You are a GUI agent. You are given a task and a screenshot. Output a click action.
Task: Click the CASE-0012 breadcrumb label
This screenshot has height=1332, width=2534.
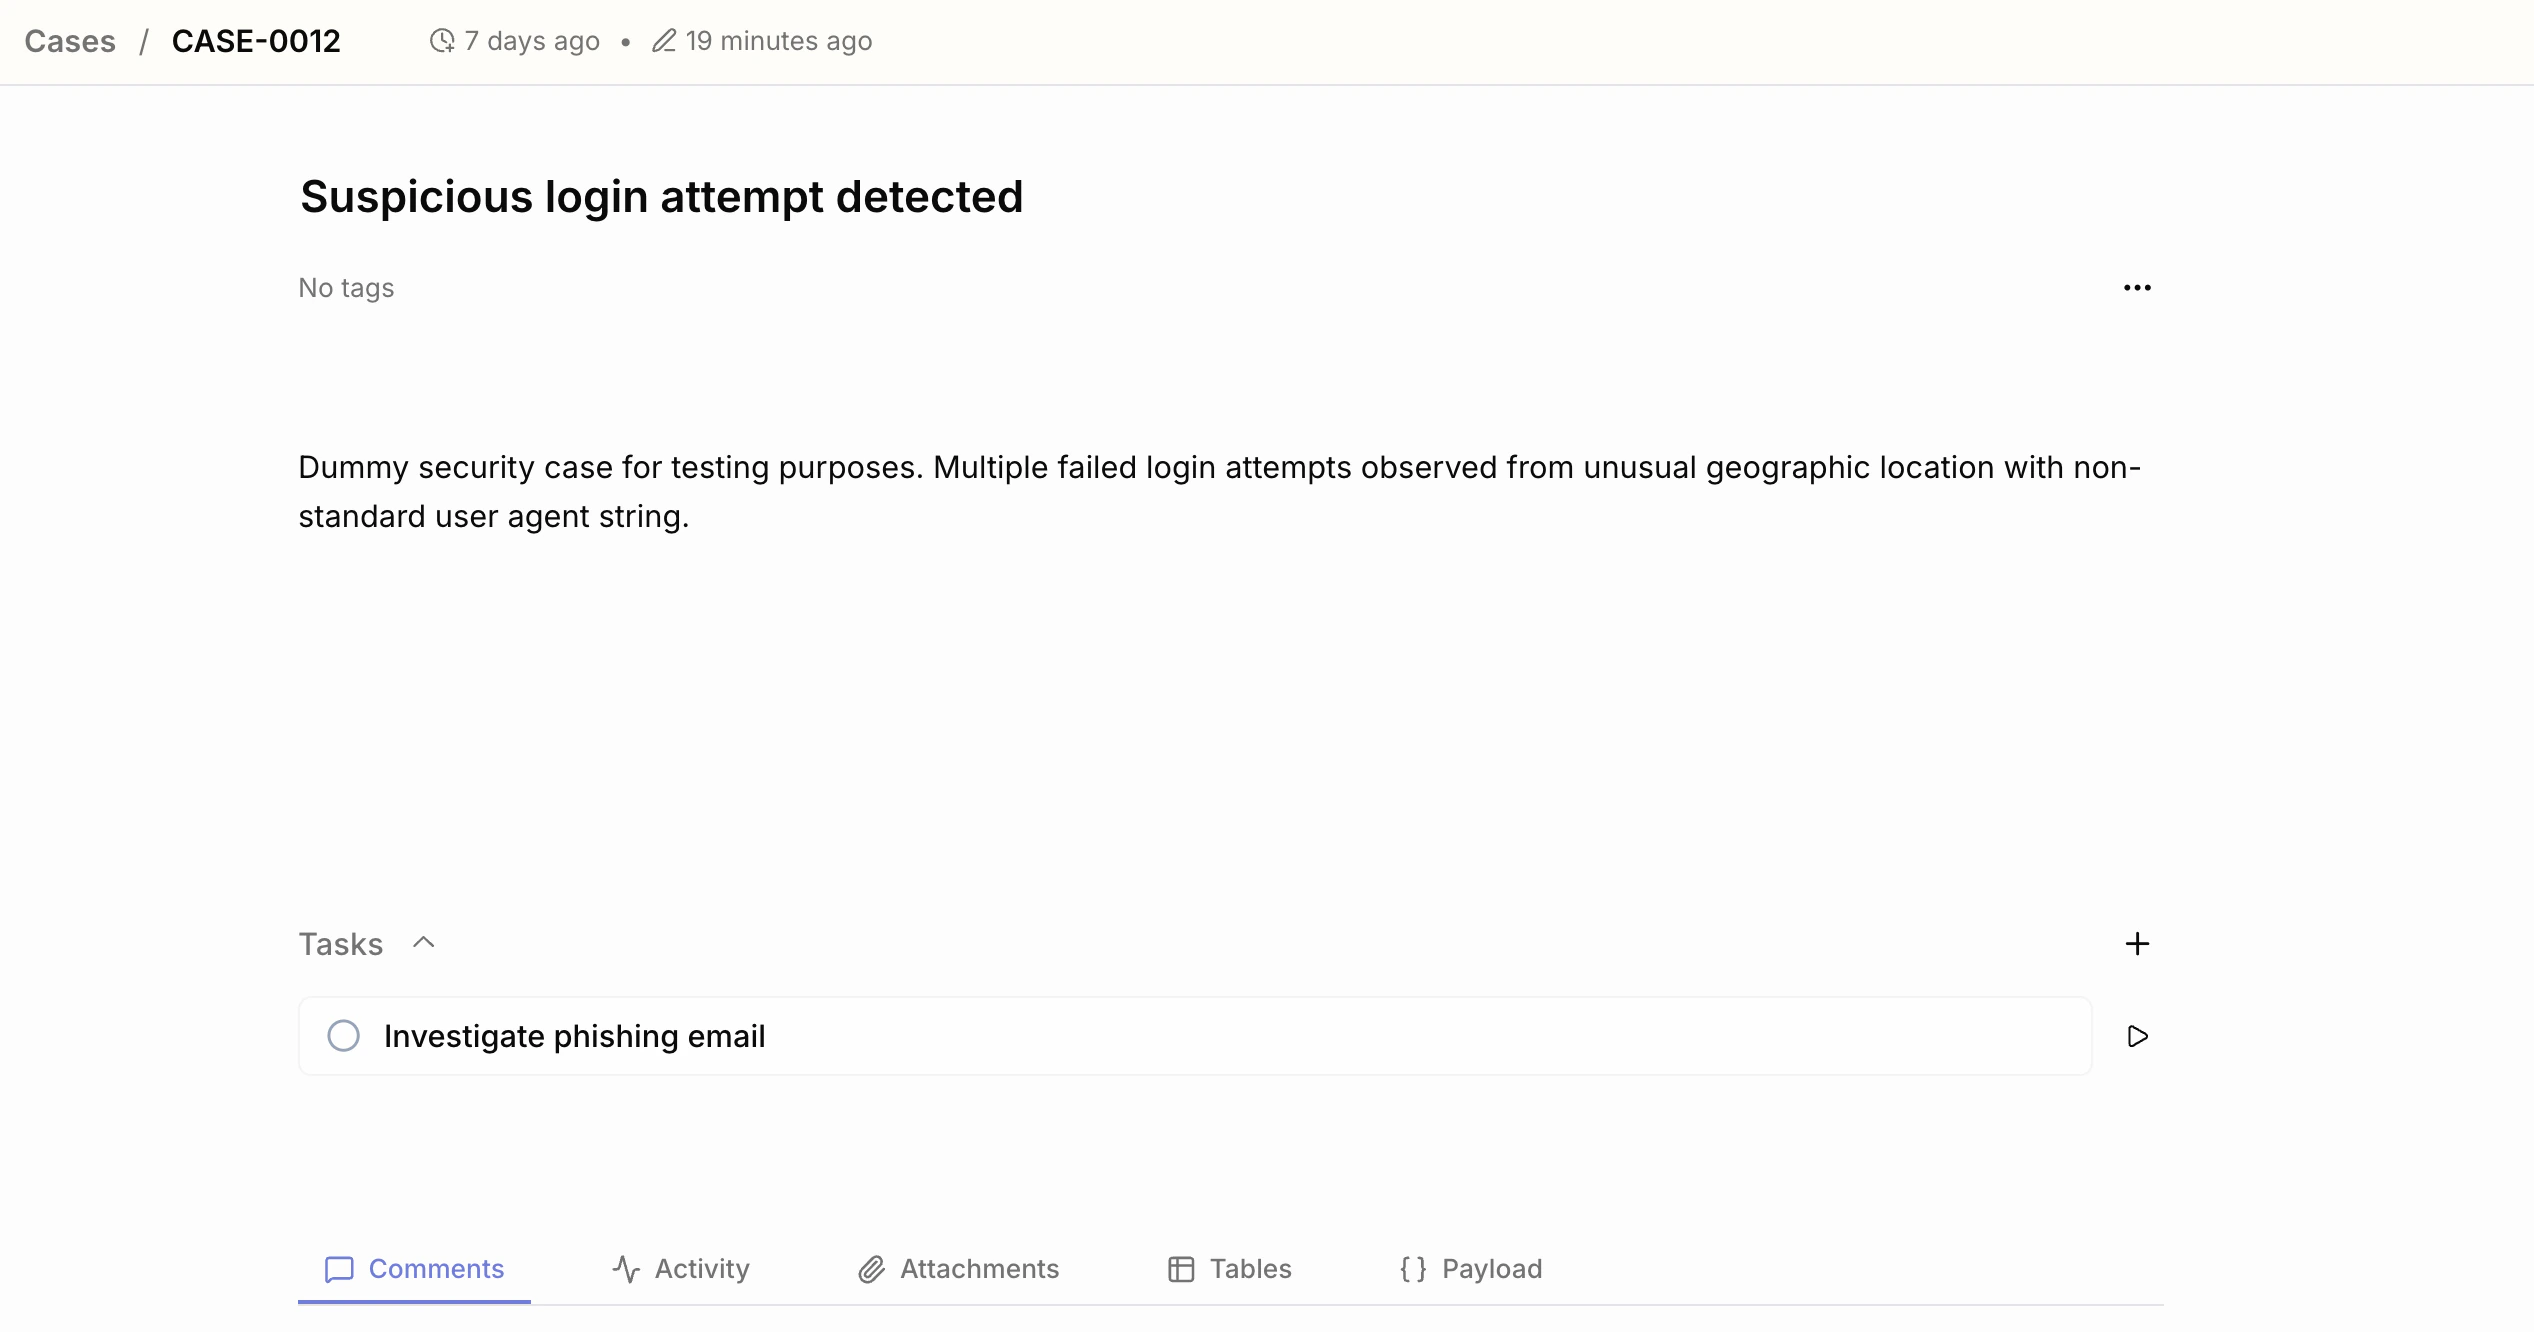pyautogui.click(x=256, y=40)
